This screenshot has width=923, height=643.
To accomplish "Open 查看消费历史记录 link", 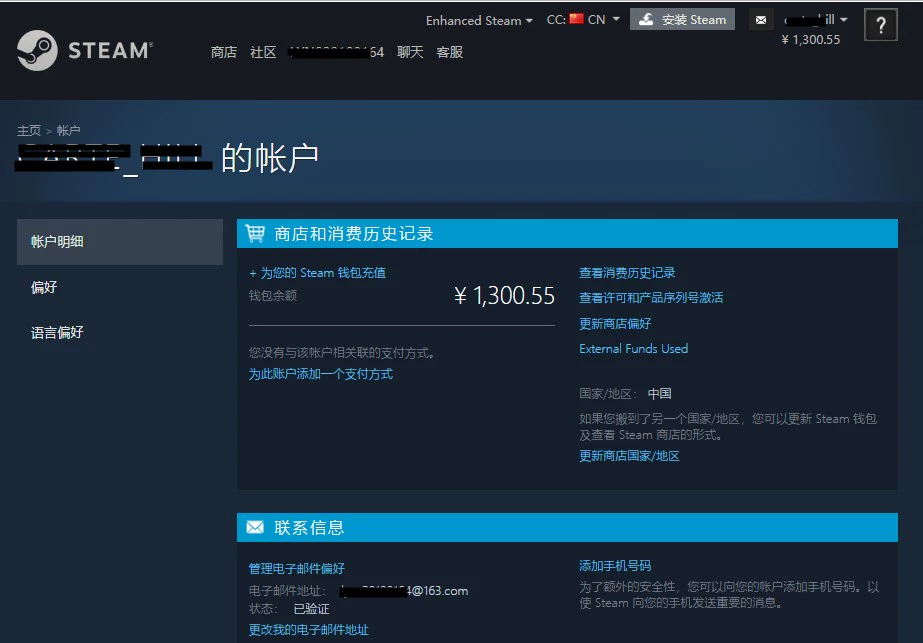I will tap(627, 273).
